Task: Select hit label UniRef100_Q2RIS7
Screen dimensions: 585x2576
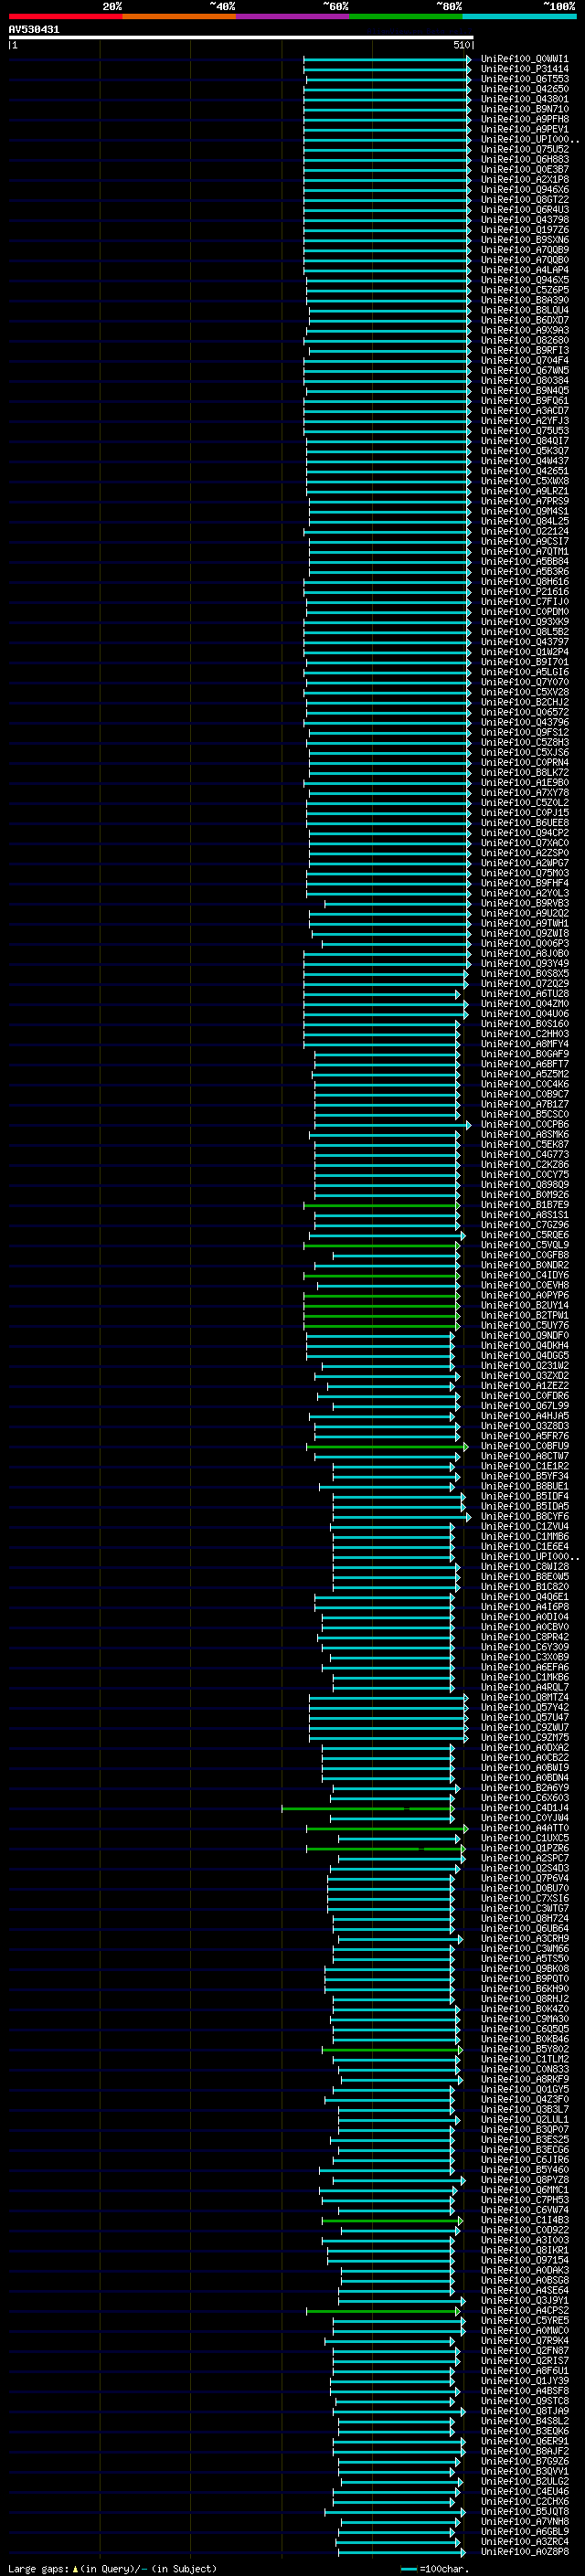Action: point(525,2361)
